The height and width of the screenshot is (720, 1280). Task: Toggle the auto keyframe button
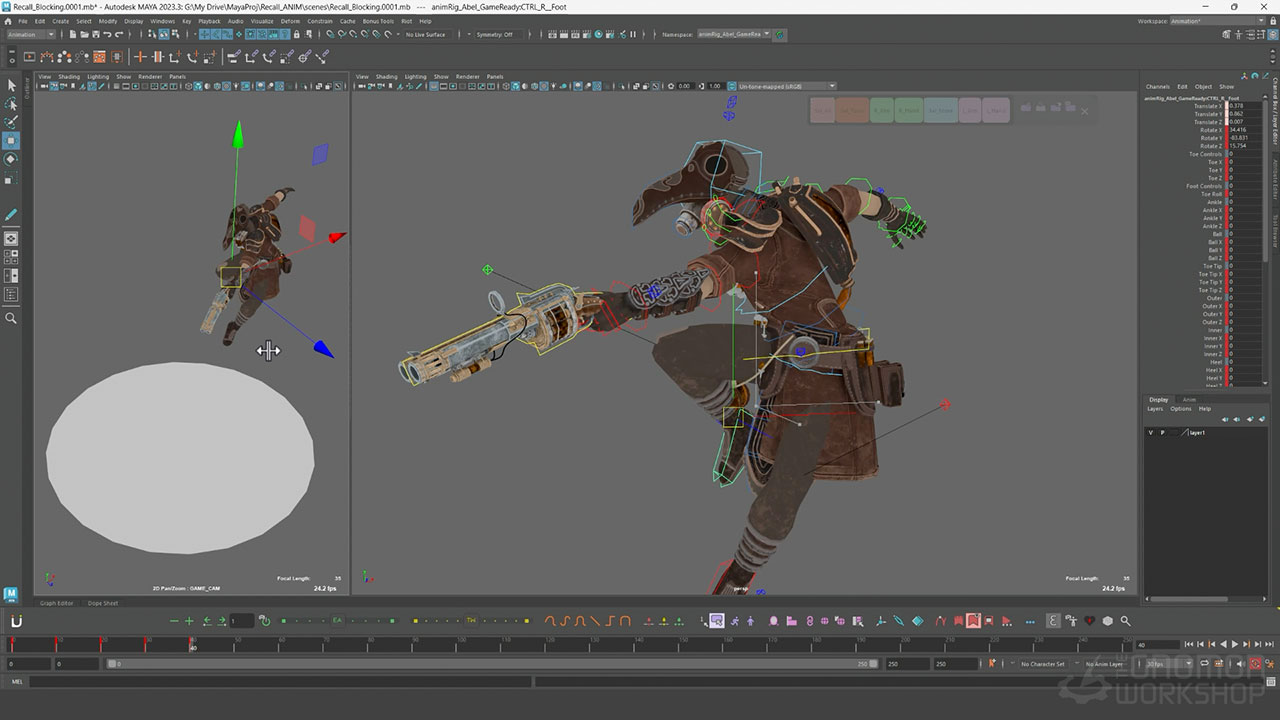1255,664
